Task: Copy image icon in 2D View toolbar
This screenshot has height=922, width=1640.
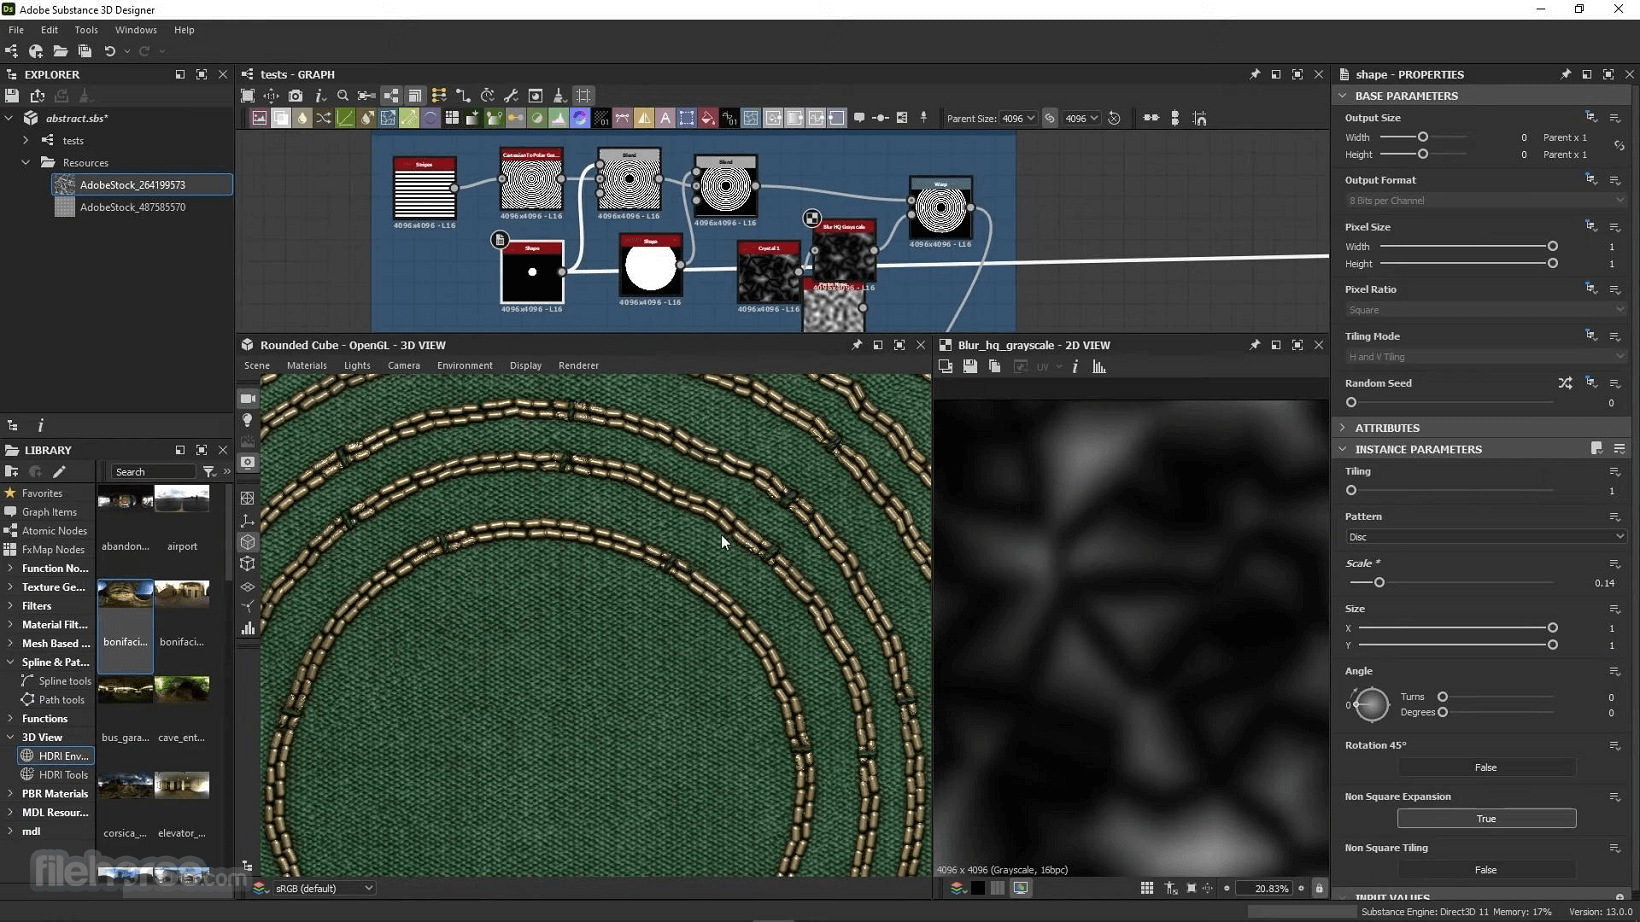Action: [x=994, y=367]
